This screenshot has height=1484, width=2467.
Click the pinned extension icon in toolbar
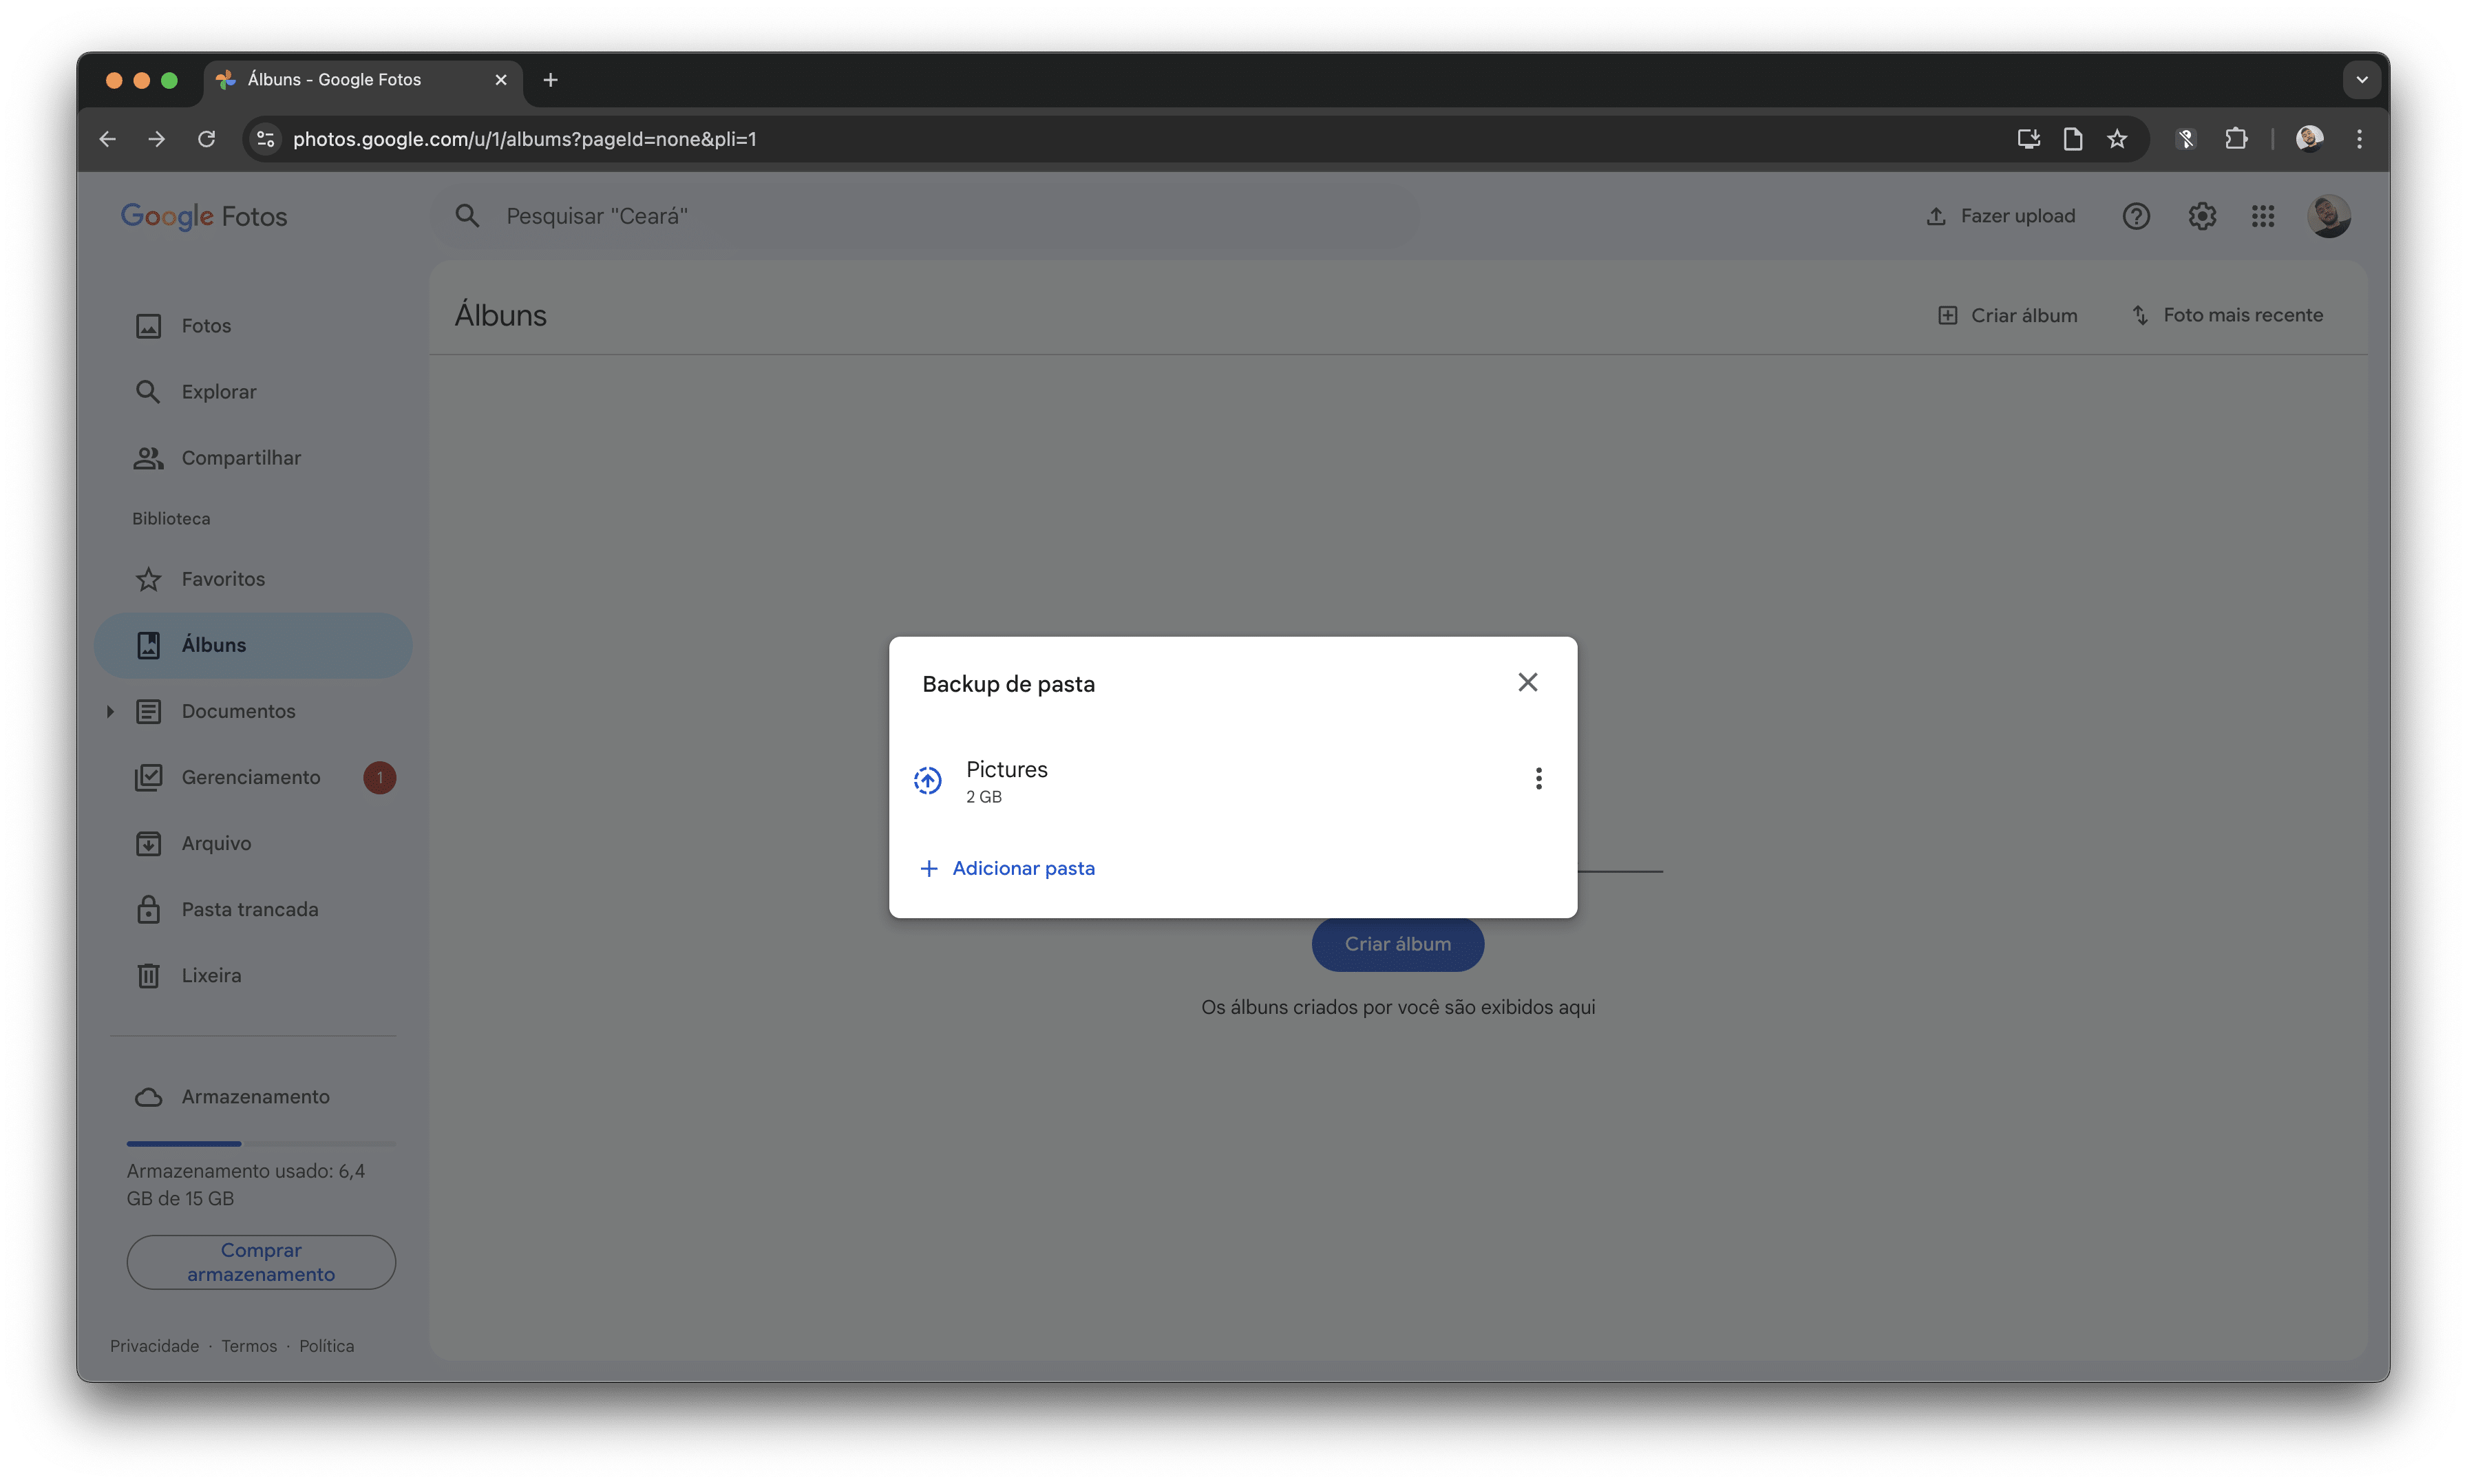pos(2186,139)
